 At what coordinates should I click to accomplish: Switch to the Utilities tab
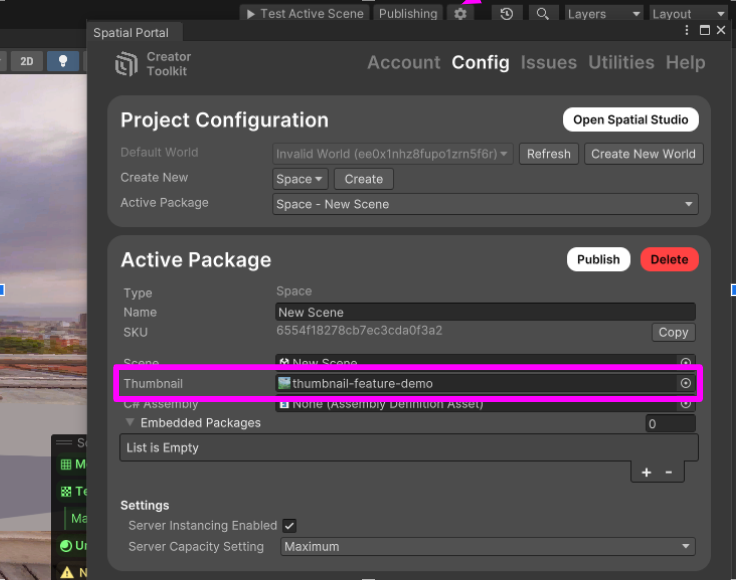pos(621,62)
